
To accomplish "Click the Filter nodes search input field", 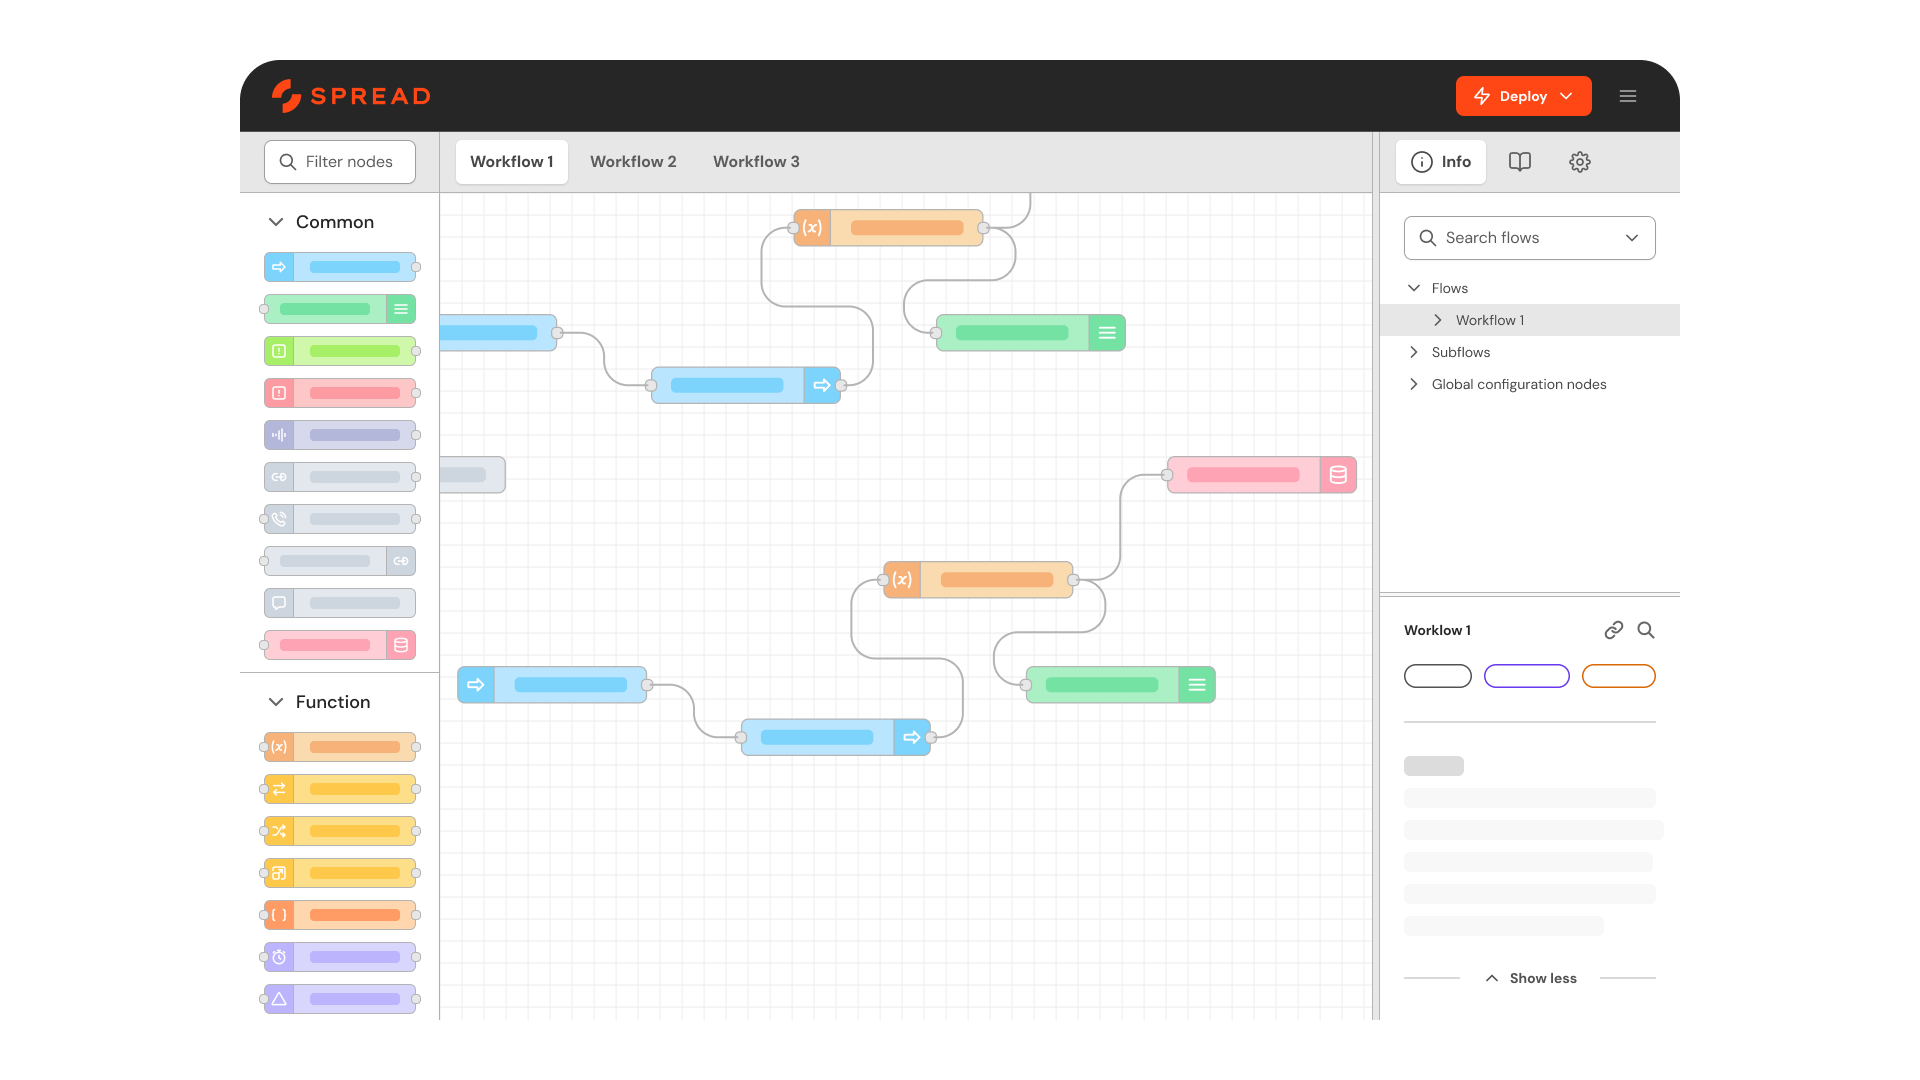I will point(339,161).
